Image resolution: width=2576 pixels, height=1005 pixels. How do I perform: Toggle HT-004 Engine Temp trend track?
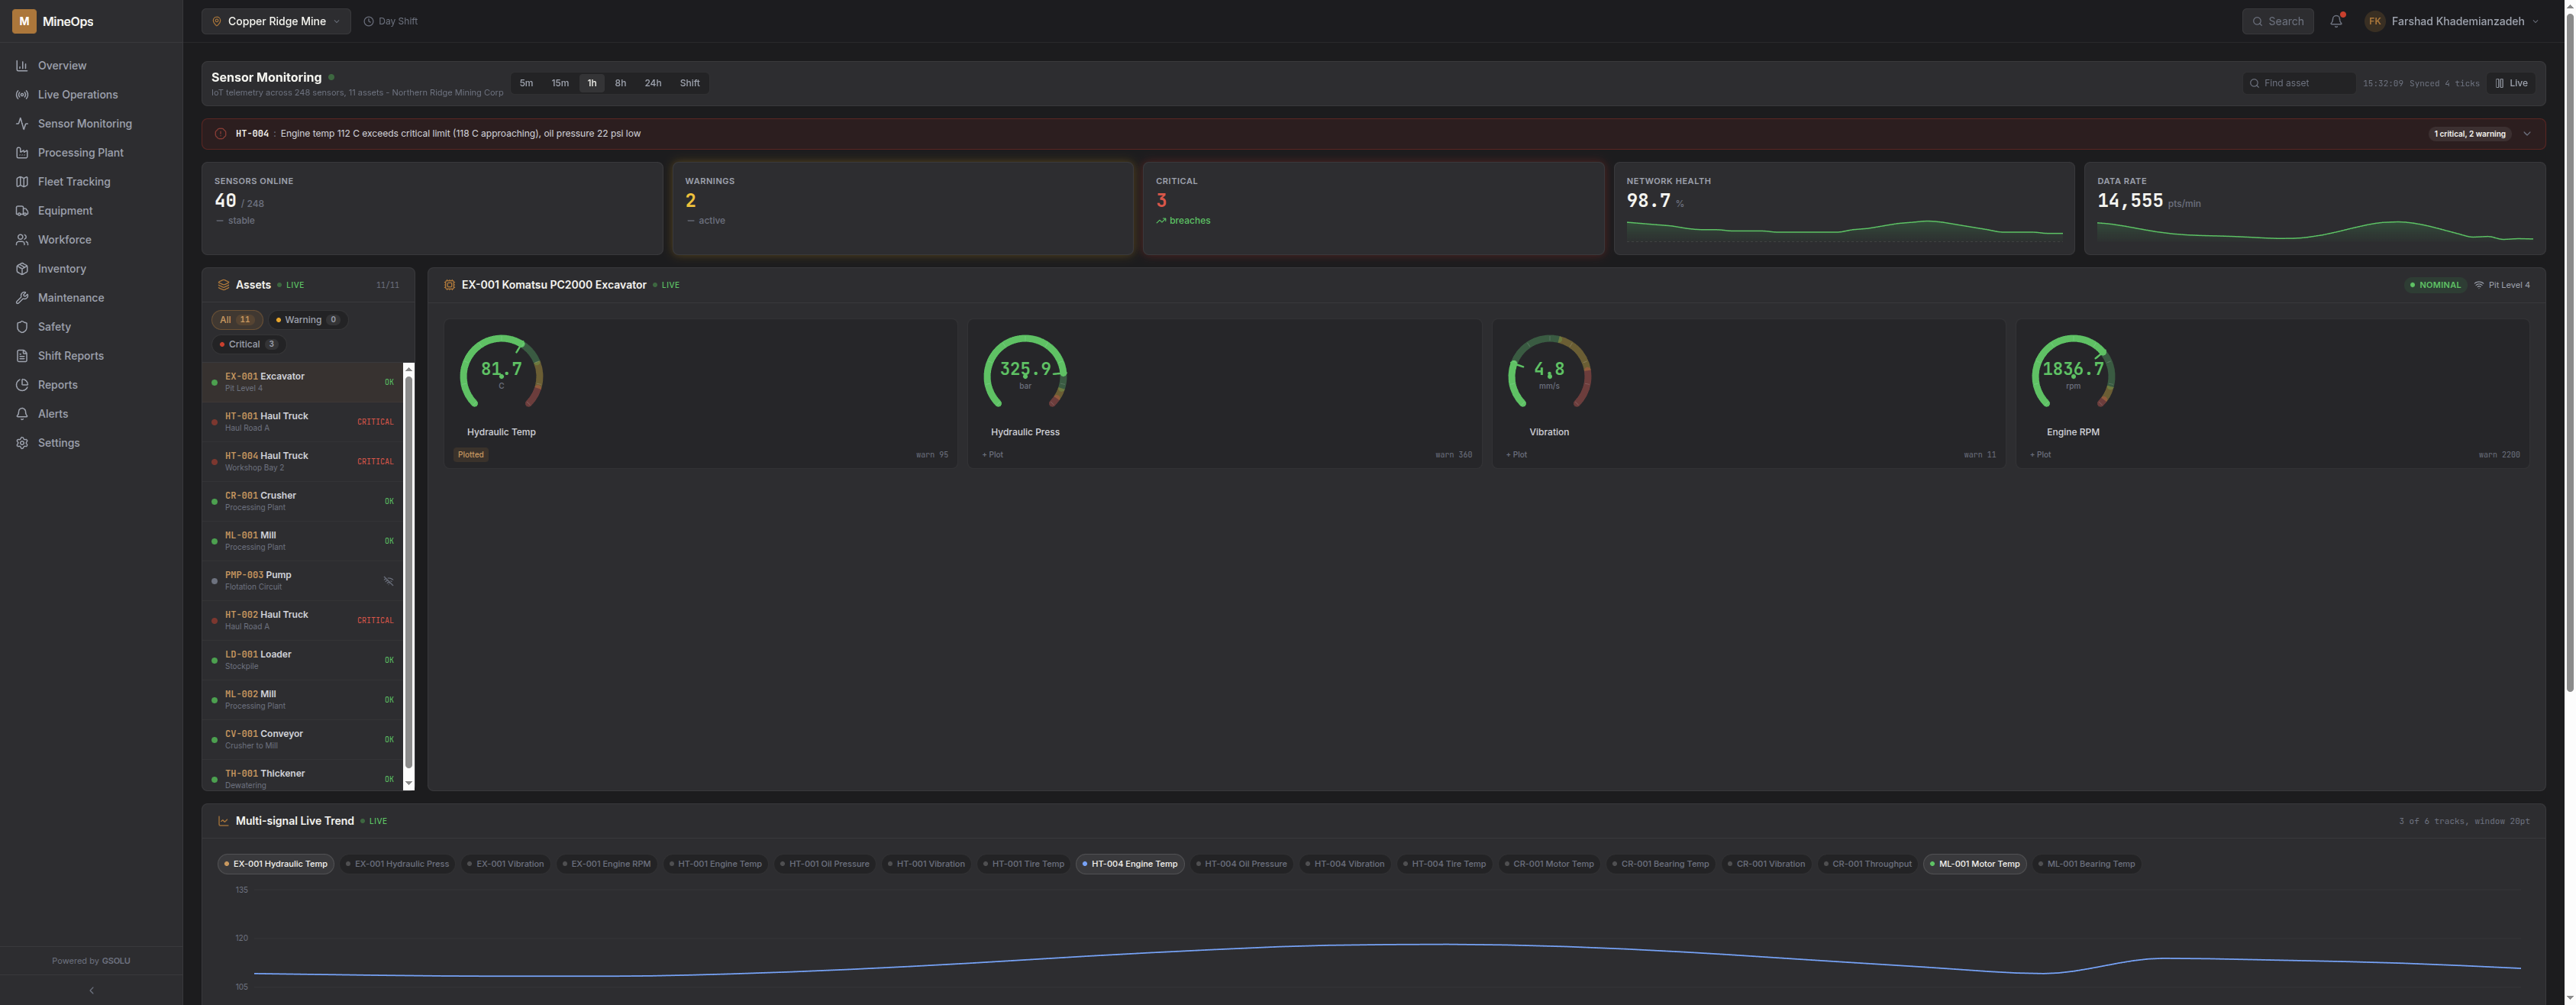click(1130, 864)
